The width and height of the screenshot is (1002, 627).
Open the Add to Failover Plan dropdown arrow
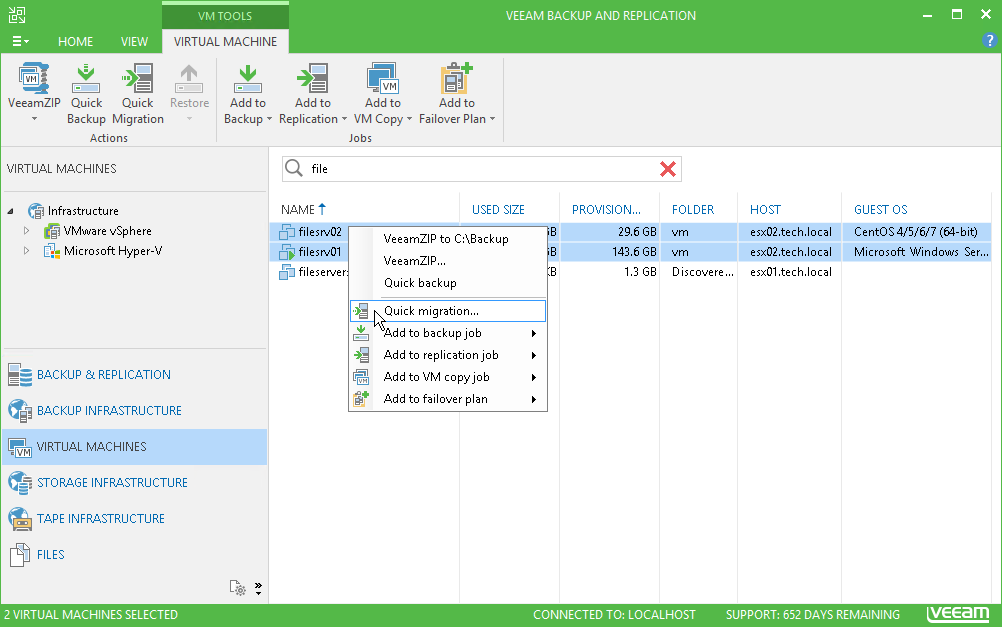492,119
